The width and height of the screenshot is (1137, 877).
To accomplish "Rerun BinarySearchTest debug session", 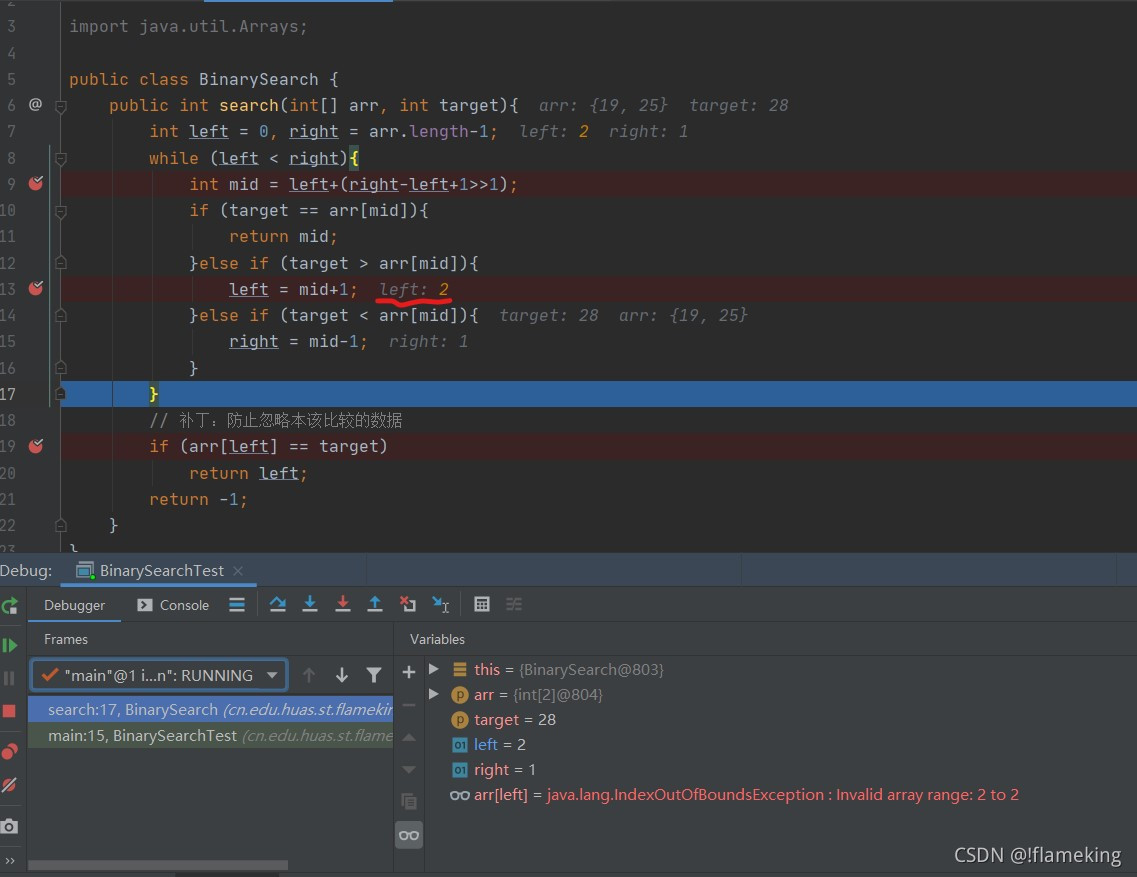I will 9,606.
